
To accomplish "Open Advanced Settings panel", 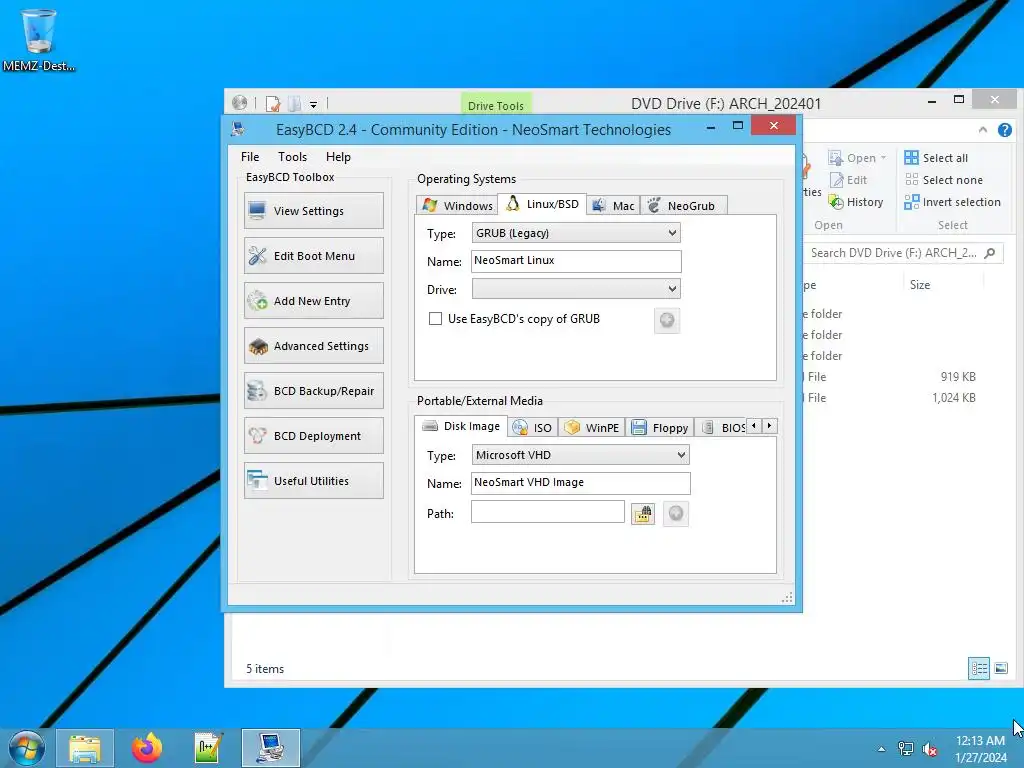I will 313,346.
